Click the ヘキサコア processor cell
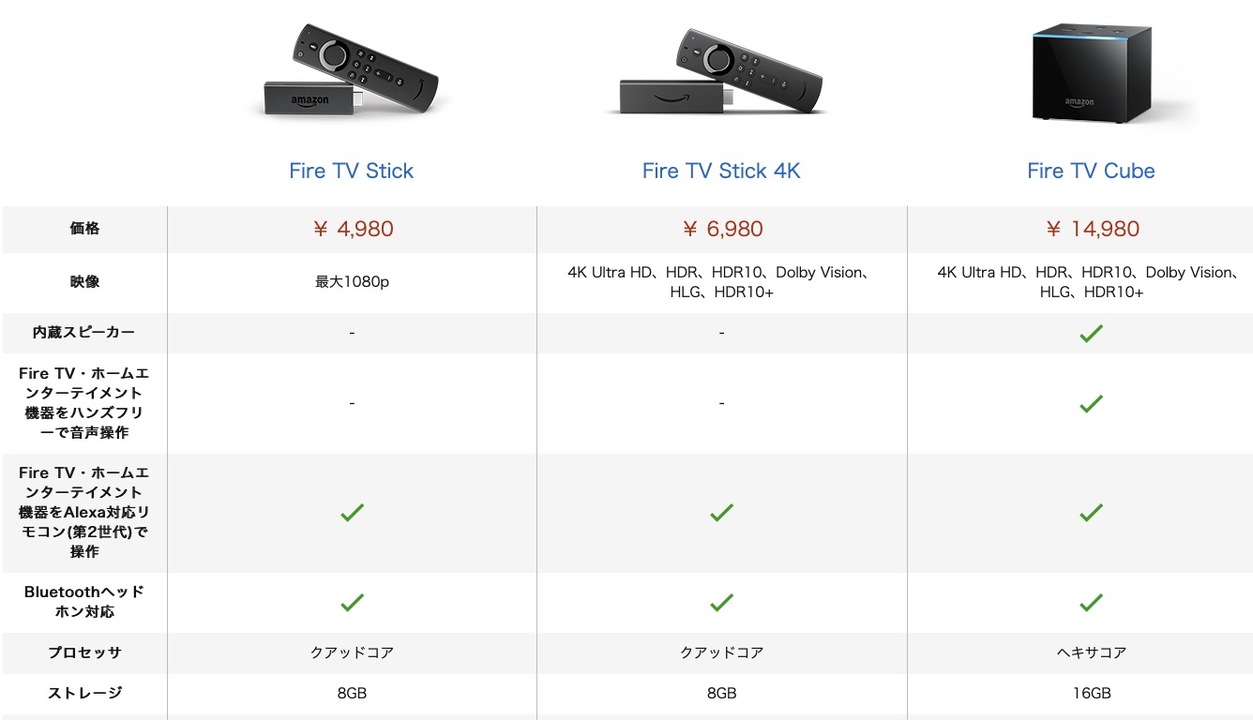The width and height of the screenshot is (1253, 720). click(1092, 653)
